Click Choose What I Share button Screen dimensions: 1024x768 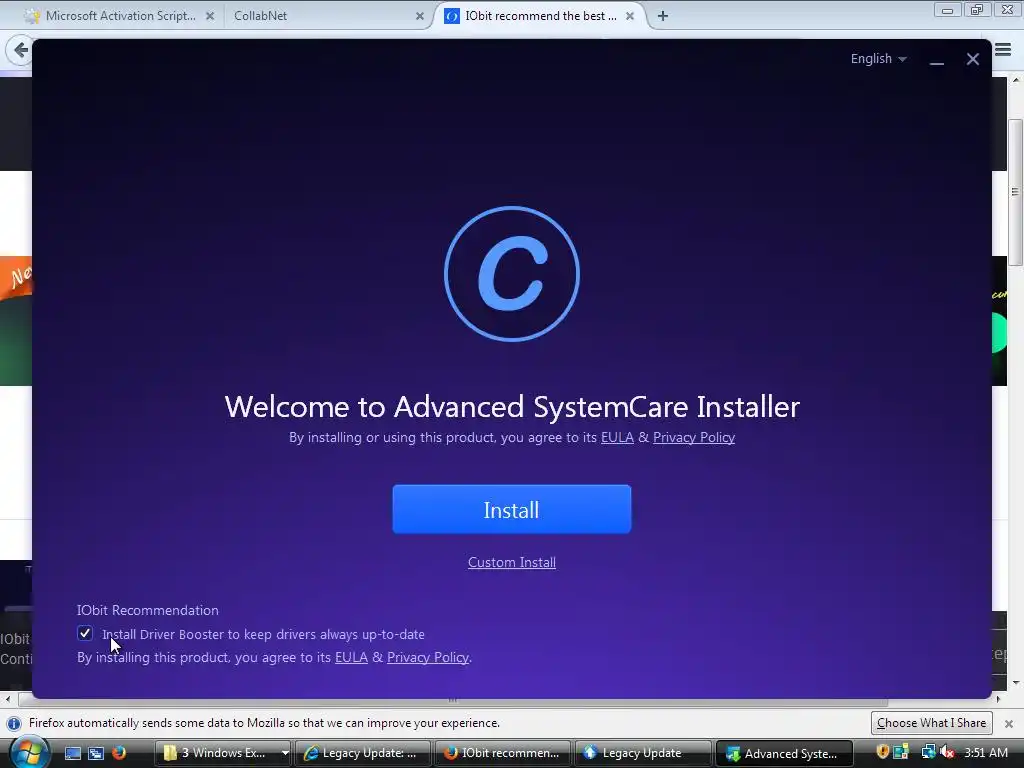point(931,723)
